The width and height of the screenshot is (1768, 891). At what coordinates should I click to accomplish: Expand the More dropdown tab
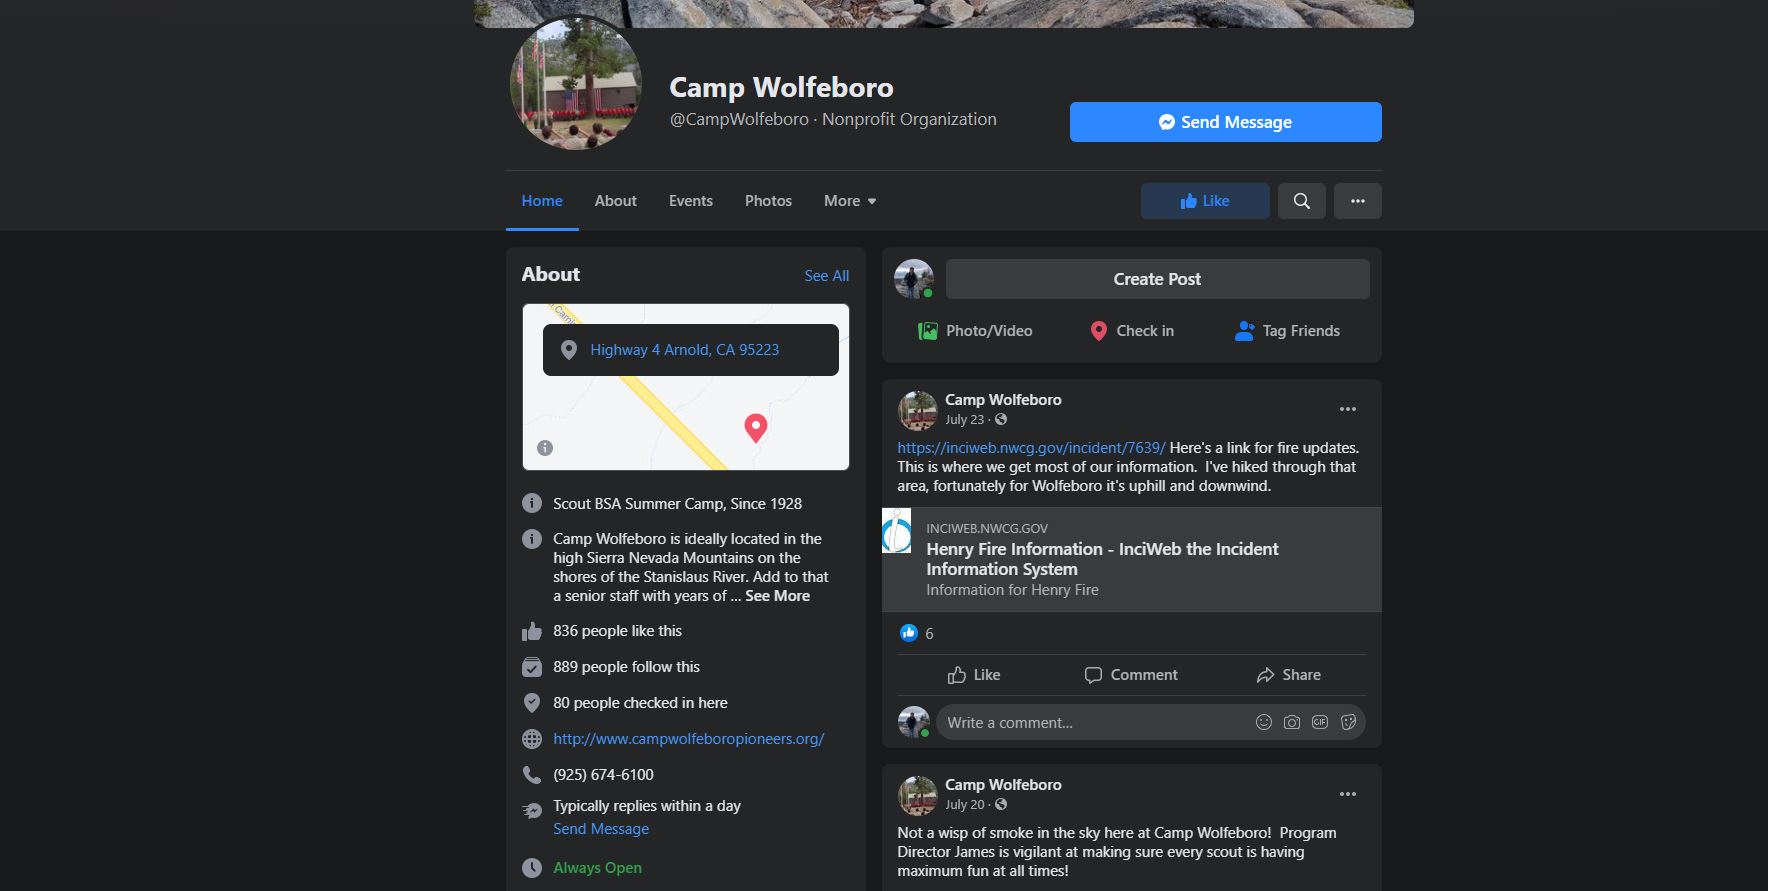coord(850,201)
